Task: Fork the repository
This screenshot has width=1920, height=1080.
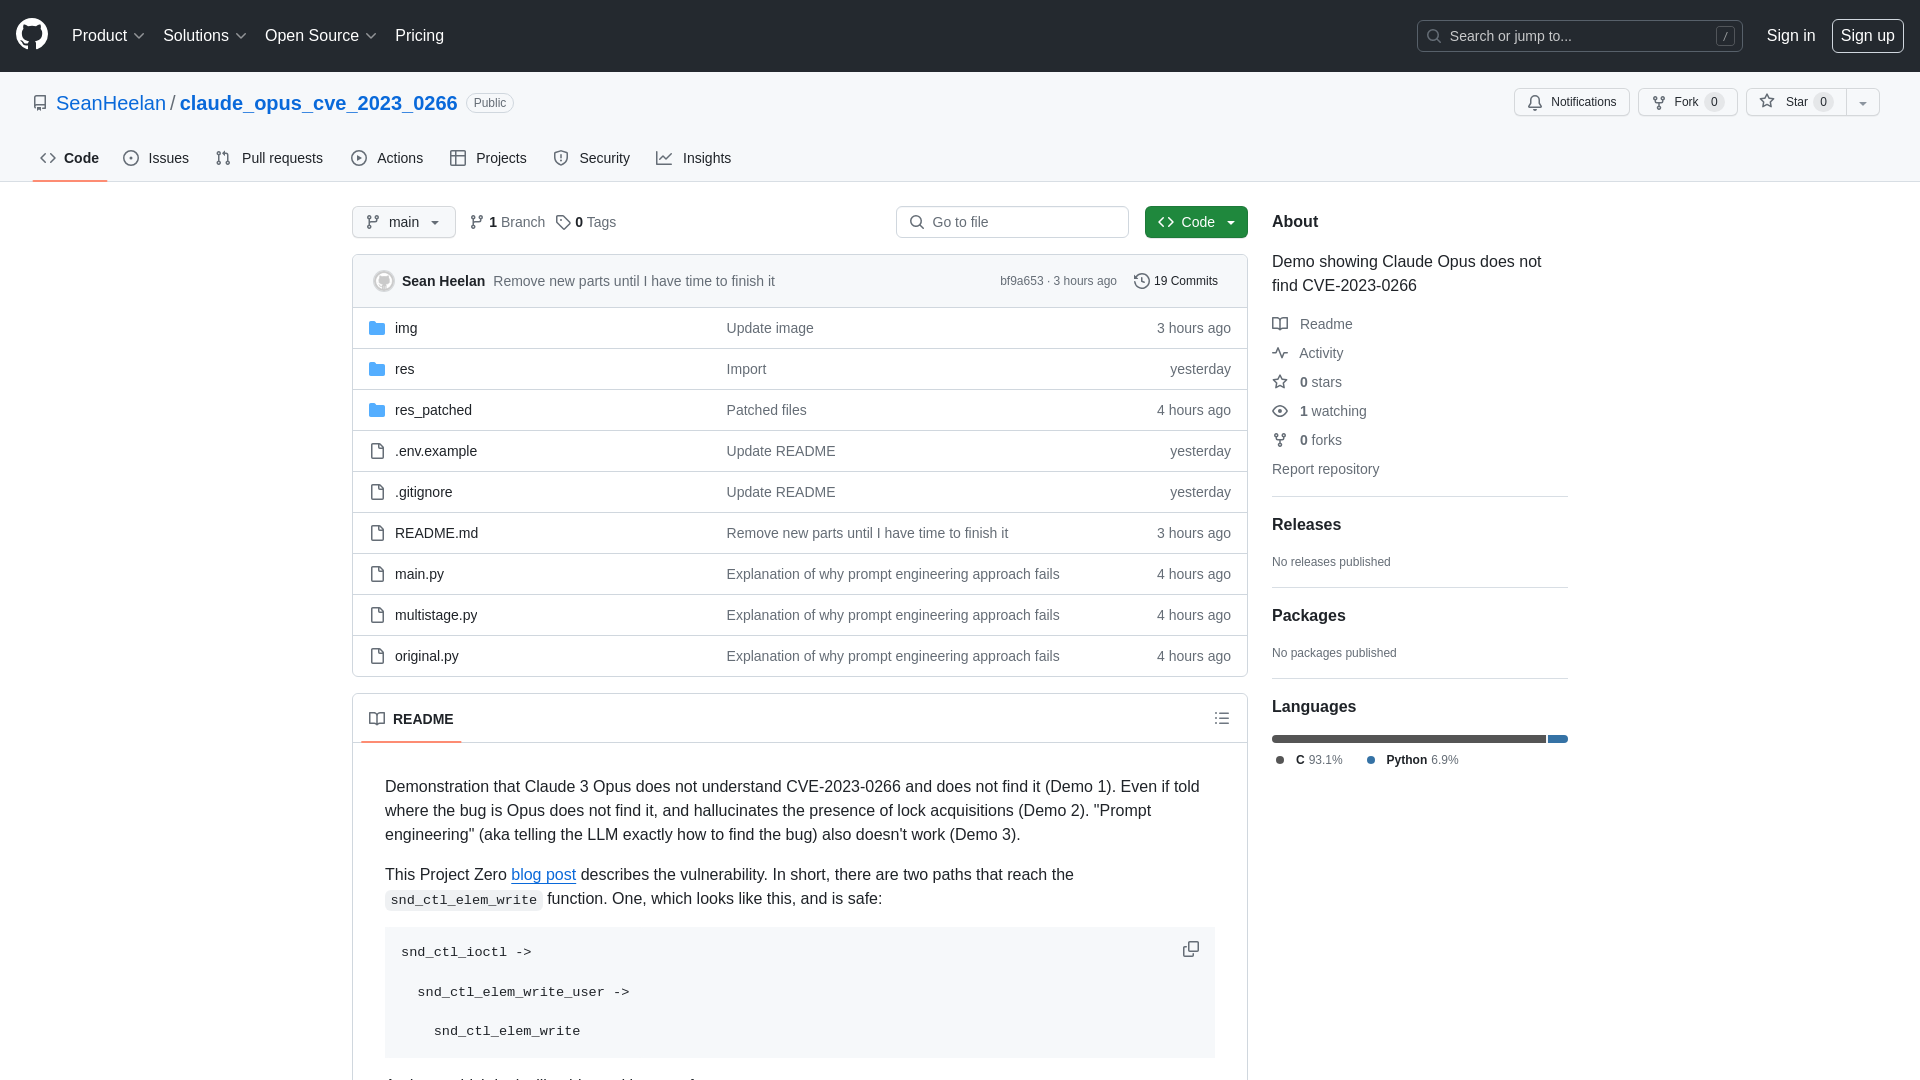Action: (1687, 102)
